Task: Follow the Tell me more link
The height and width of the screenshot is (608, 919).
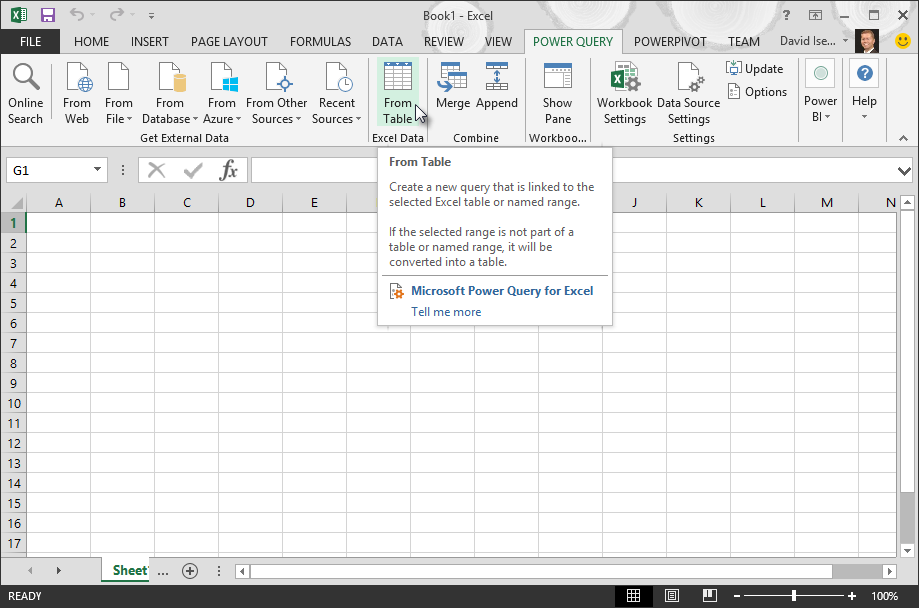Action: tap(446, 312)
